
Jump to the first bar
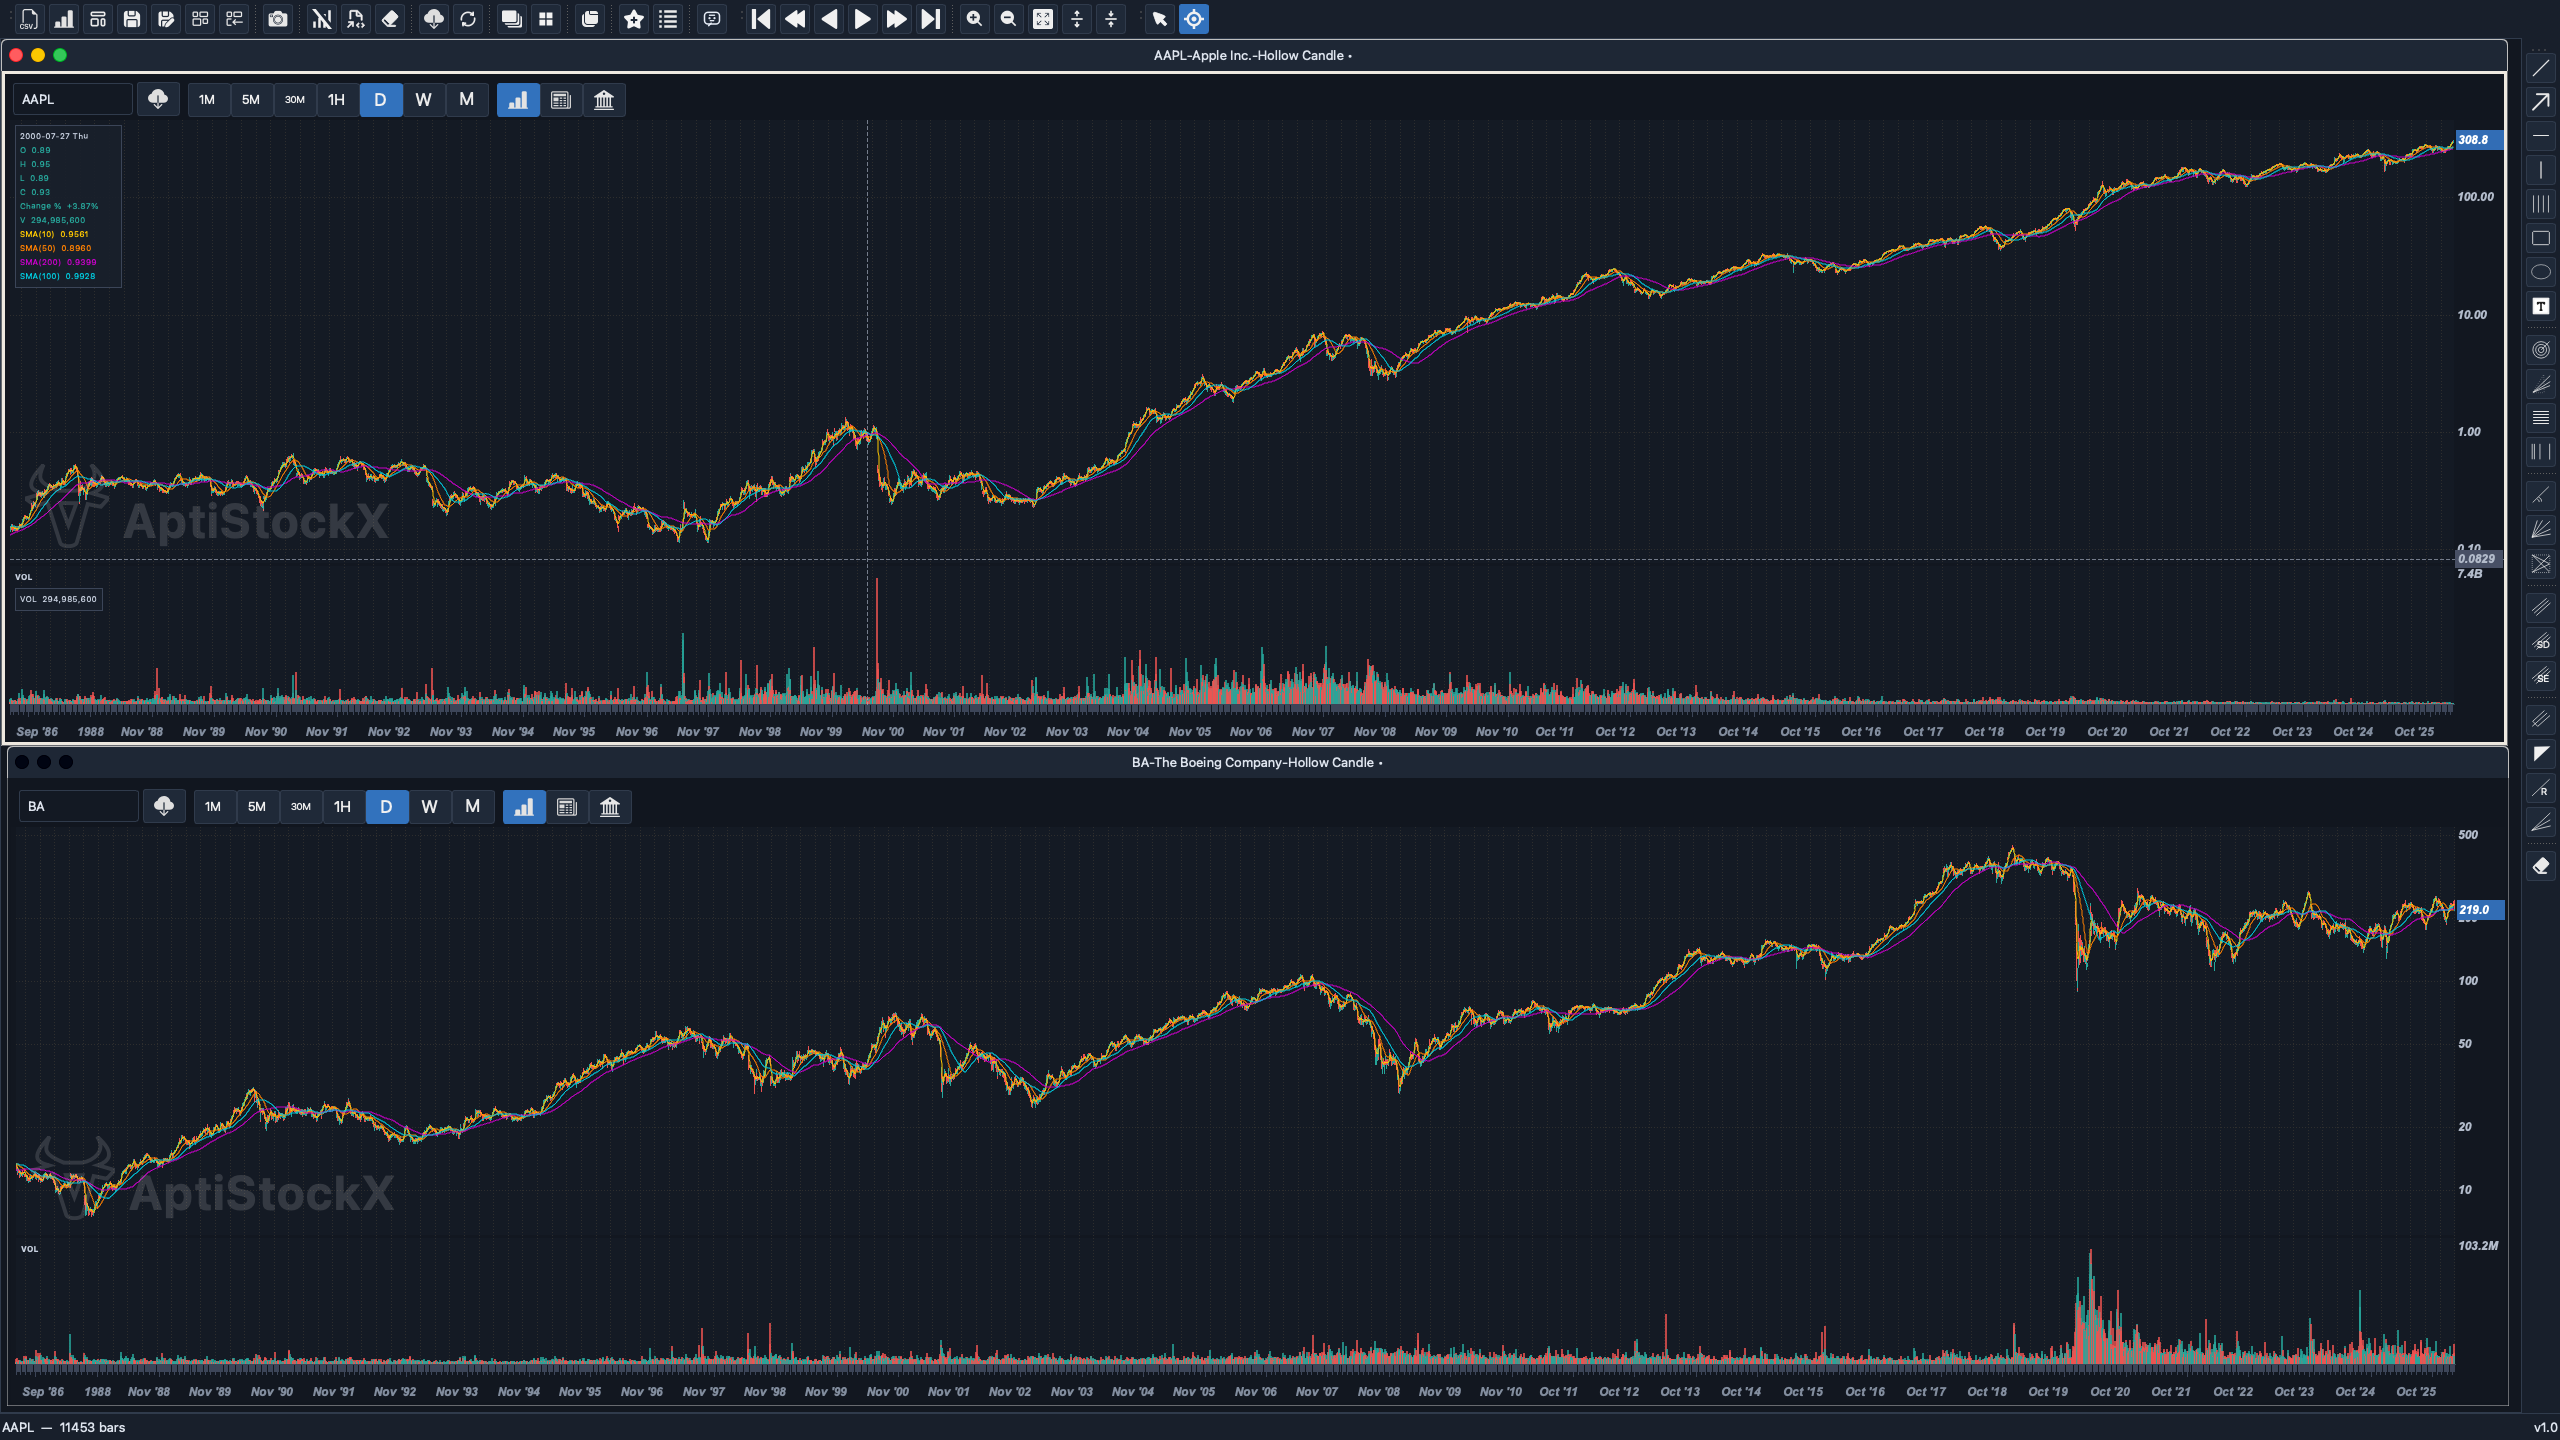[761, 19]
